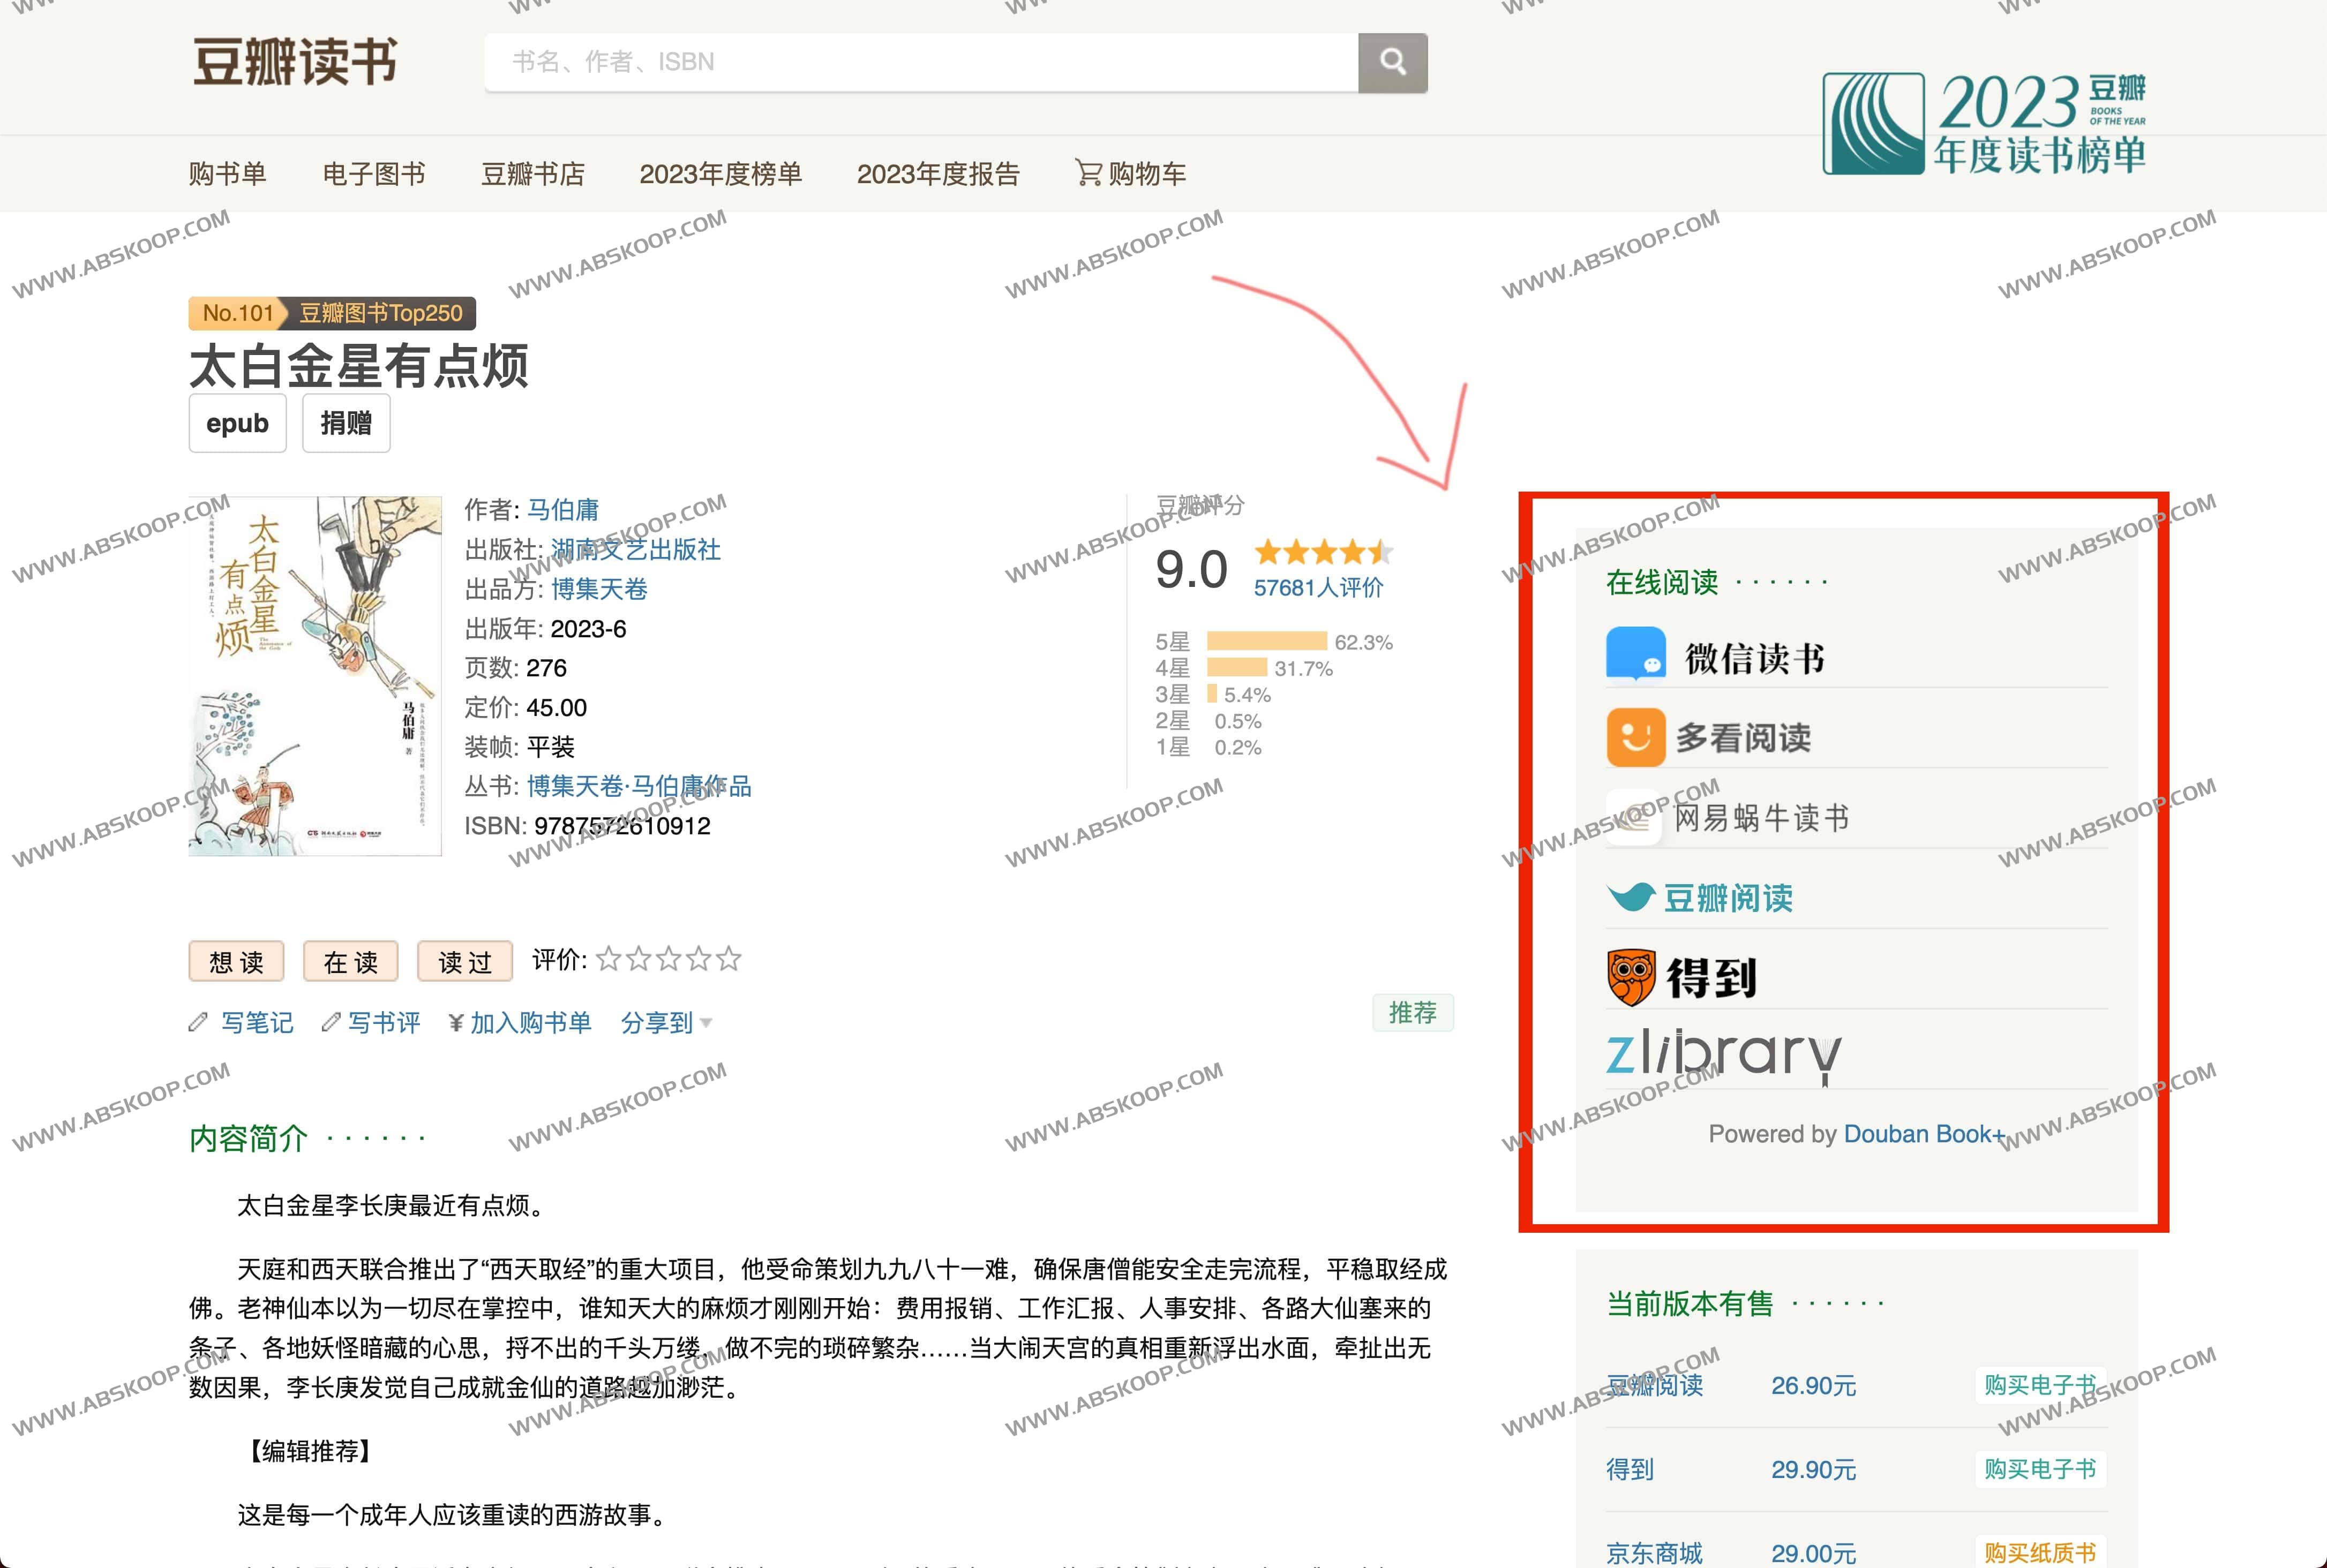Open 微信读书 online reading icon
Image resolution: width=2327 pixels, height=1568 pixels.
click(x=1636, y=655)
